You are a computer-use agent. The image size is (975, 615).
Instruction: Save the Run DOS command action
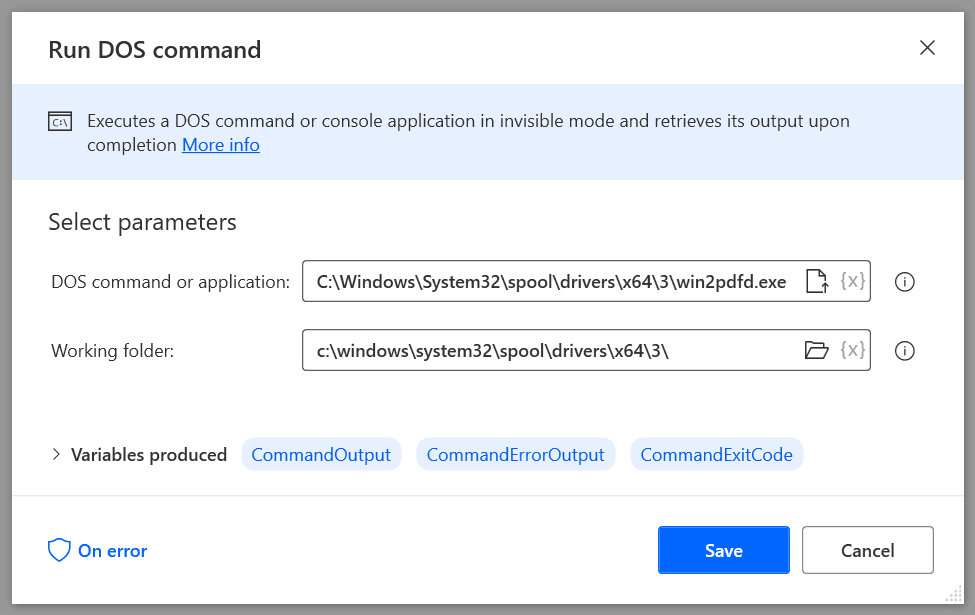click(723, 550)
